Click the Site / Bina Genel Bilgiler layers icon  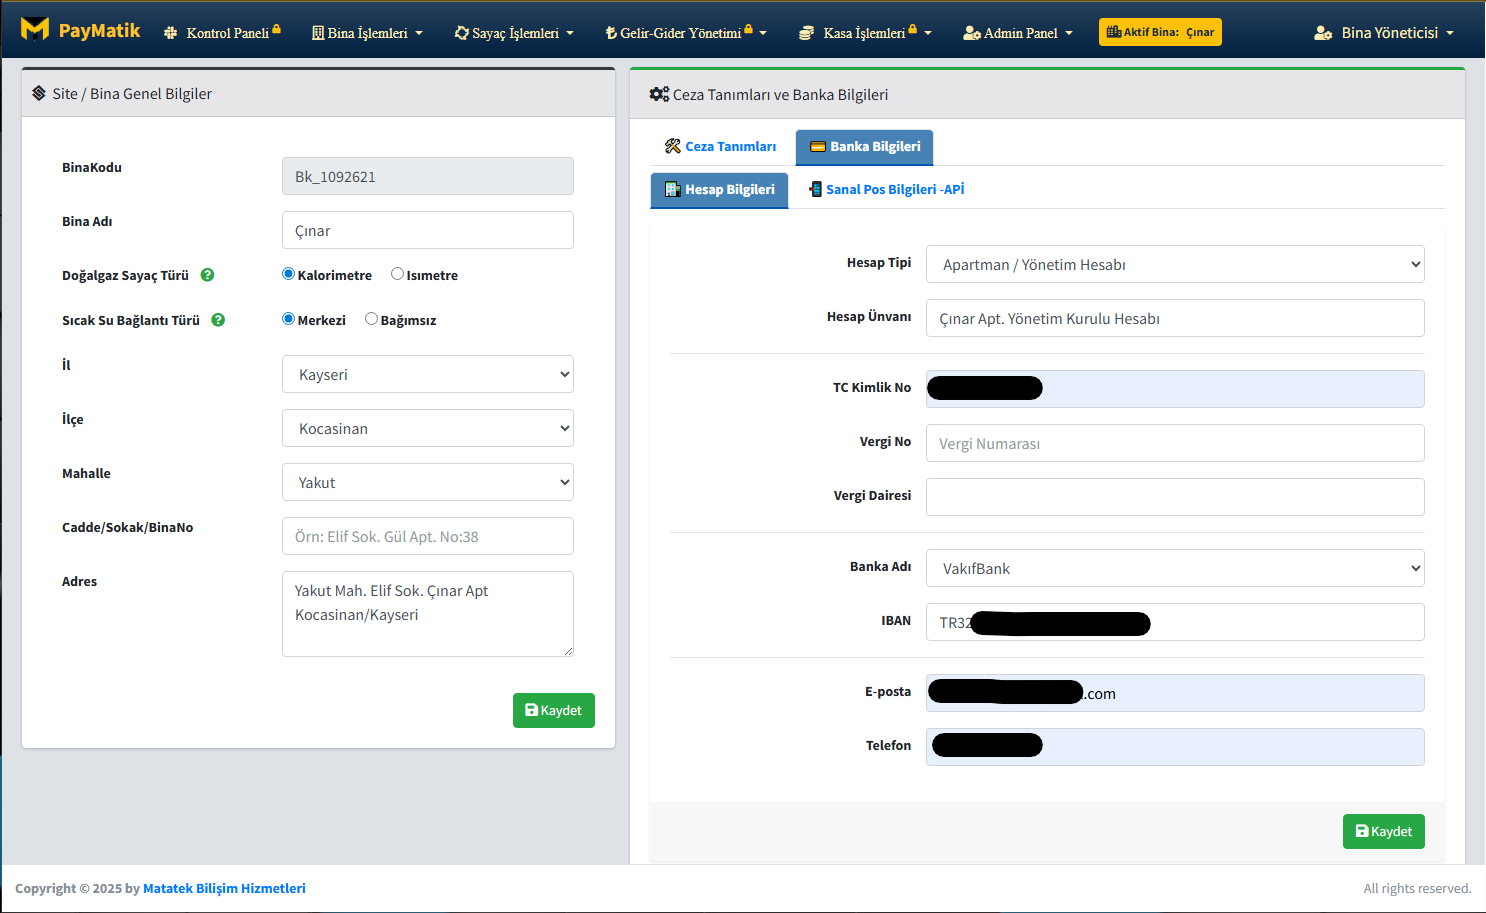39,93
